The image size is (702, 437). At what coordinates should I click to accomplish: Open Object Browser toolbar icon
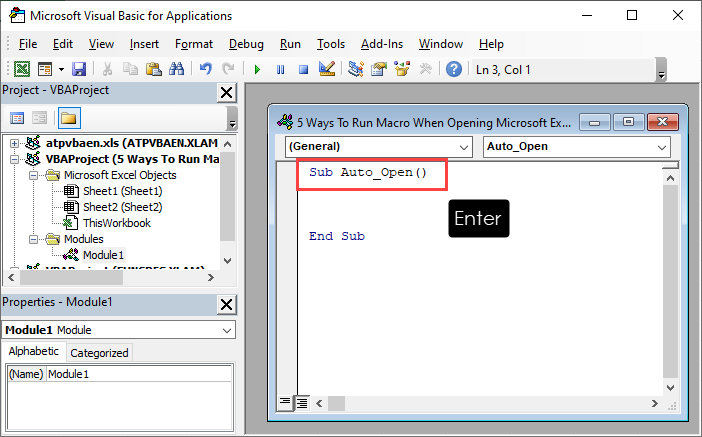point(402,69)
